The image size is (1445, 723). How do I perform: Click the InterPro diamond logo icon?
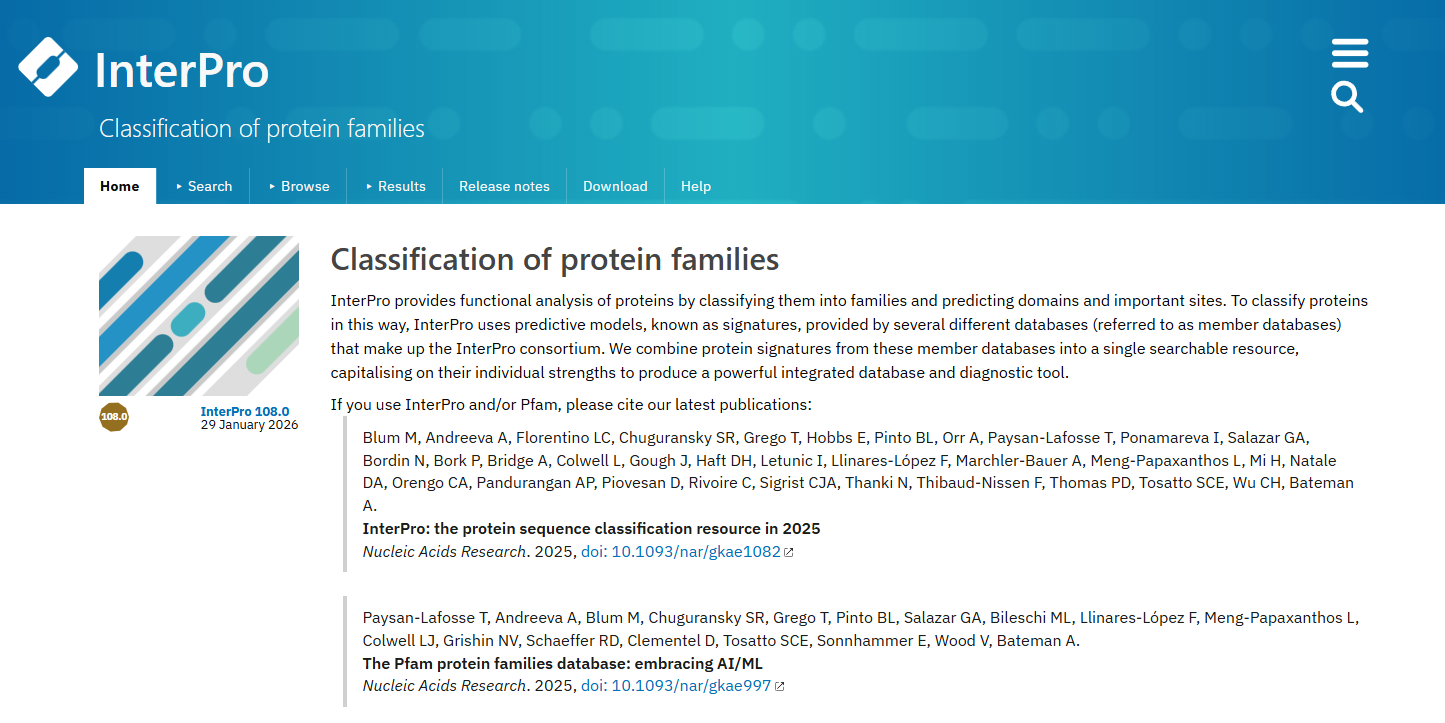pyautogui.click(x=48, y=67)
